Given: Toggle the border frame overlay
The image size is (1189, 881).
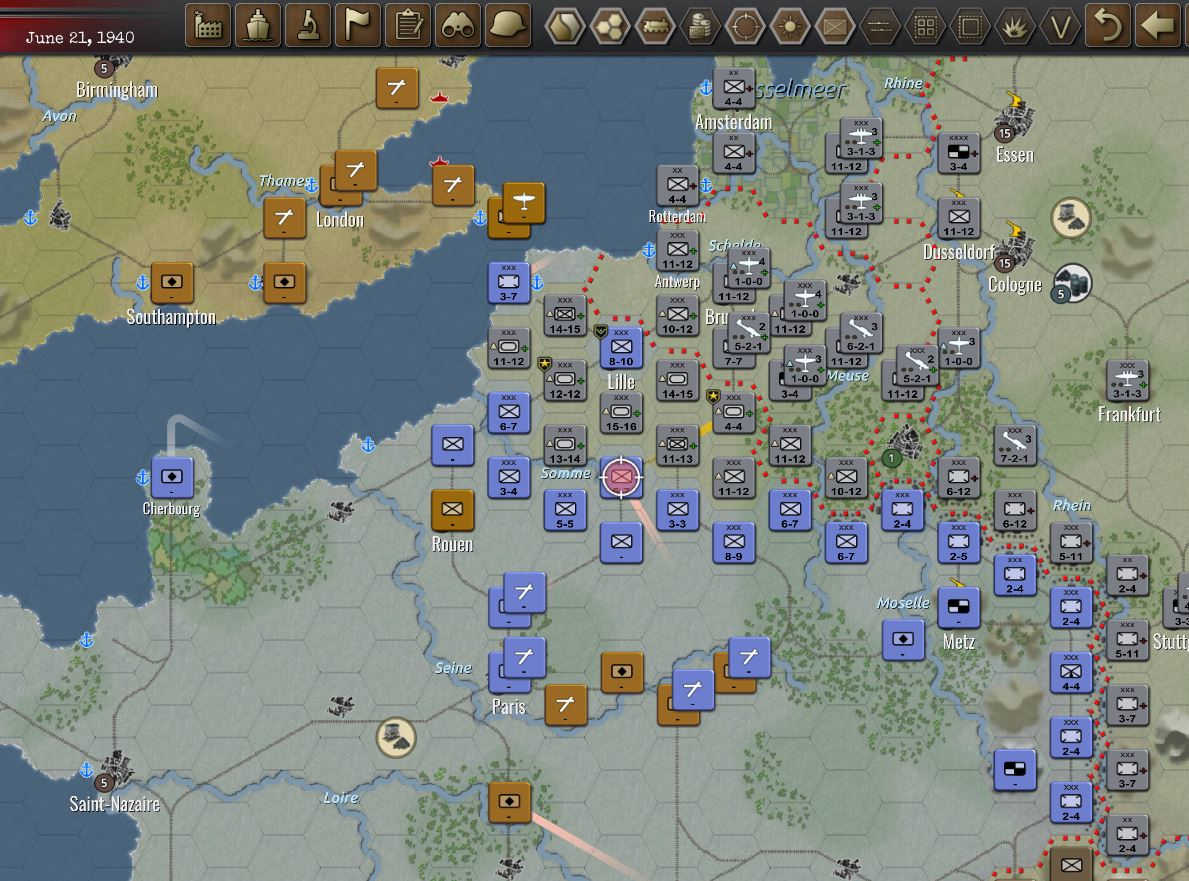Looking at the screenshot, I should 970,27.
